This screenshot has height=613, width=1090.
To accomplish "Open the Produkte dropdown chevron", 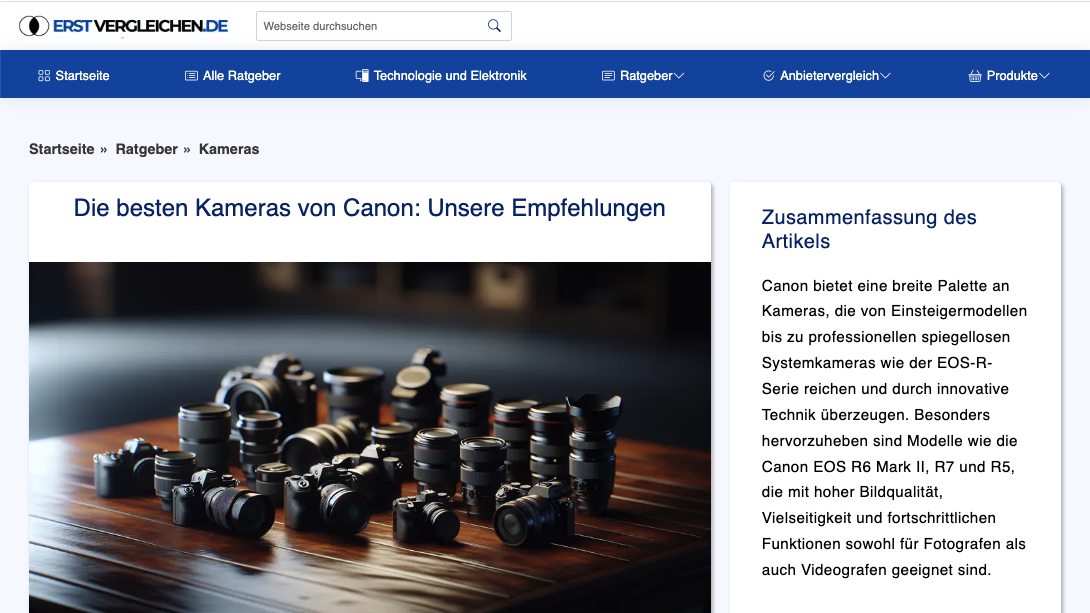I will [x=1045, y=74].
